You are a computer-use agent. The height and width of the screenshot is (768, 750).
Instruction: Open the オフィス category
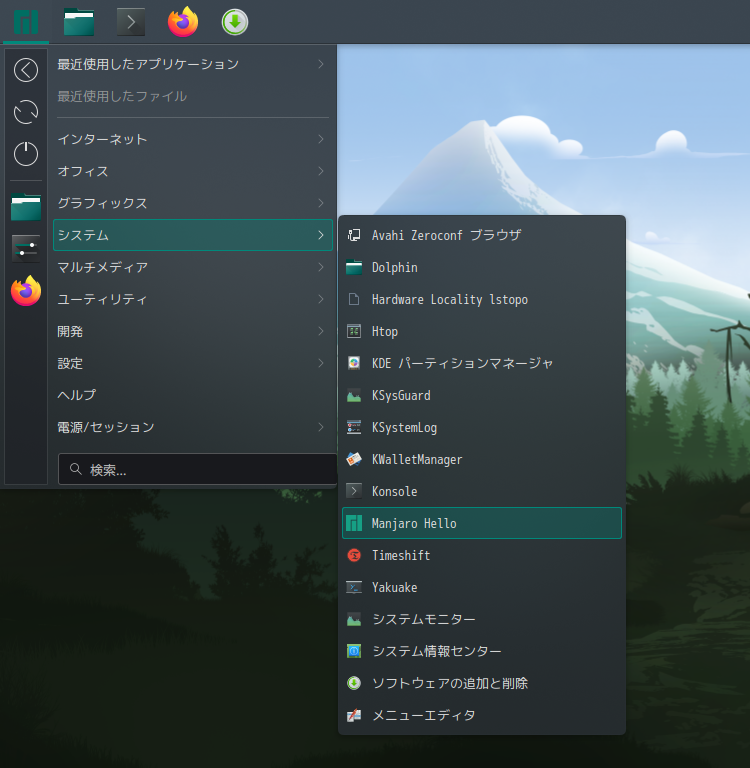(x=193, y=171)
